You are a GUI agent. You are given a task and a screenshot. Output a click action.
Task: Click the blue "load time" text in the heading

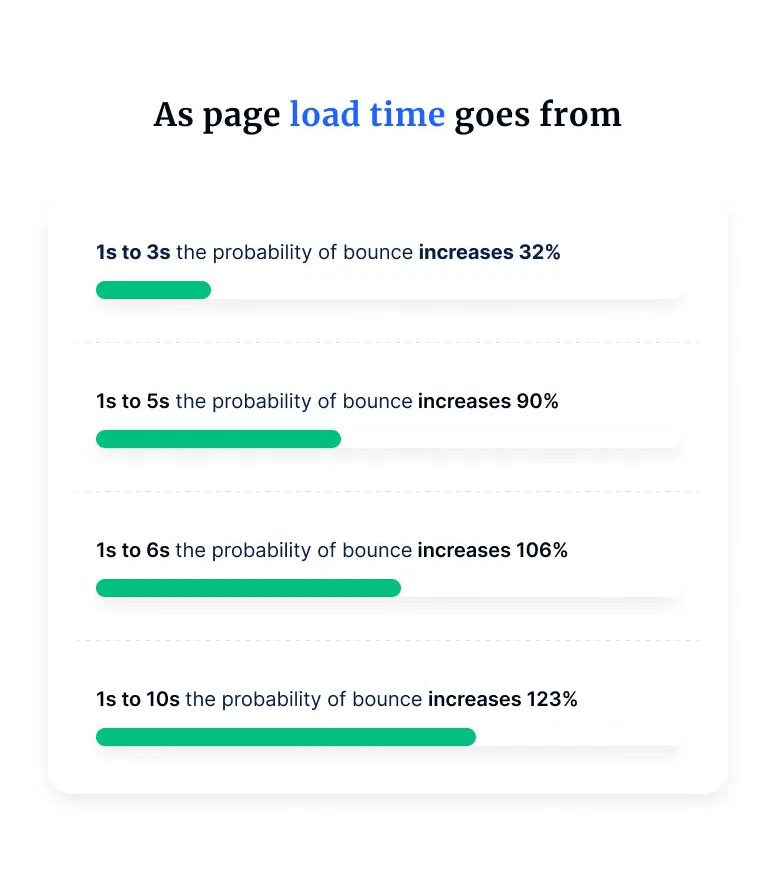coord(367,115)
